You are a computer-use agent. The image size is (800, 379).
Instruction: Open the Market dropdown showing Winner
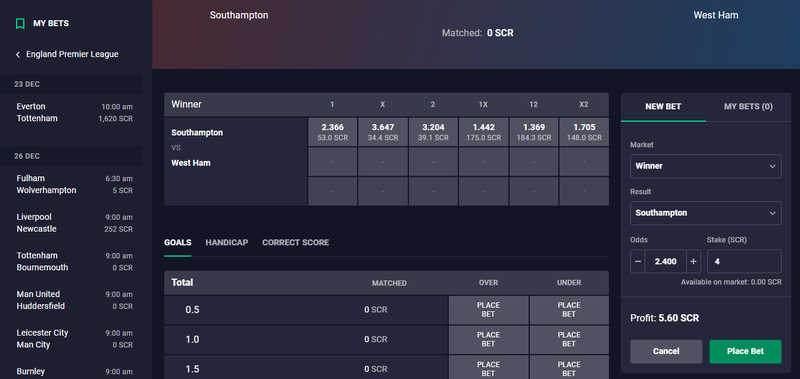706,166
